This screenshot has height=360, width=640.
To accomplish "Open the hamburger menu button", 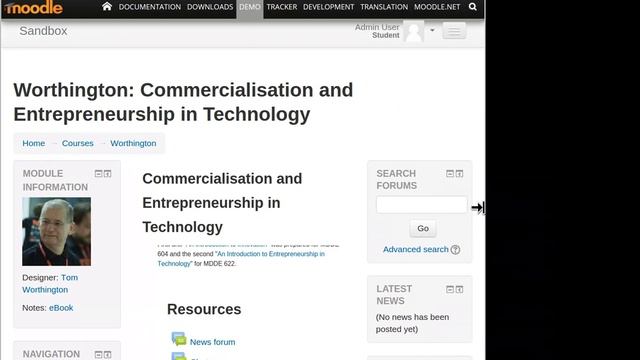I will click(454, 31).
